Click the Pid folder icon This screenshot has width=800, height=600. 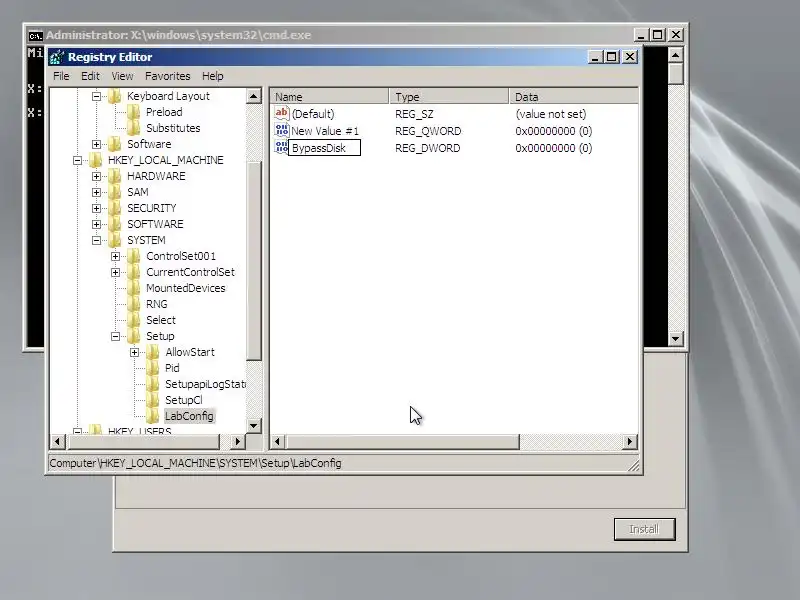153,368
